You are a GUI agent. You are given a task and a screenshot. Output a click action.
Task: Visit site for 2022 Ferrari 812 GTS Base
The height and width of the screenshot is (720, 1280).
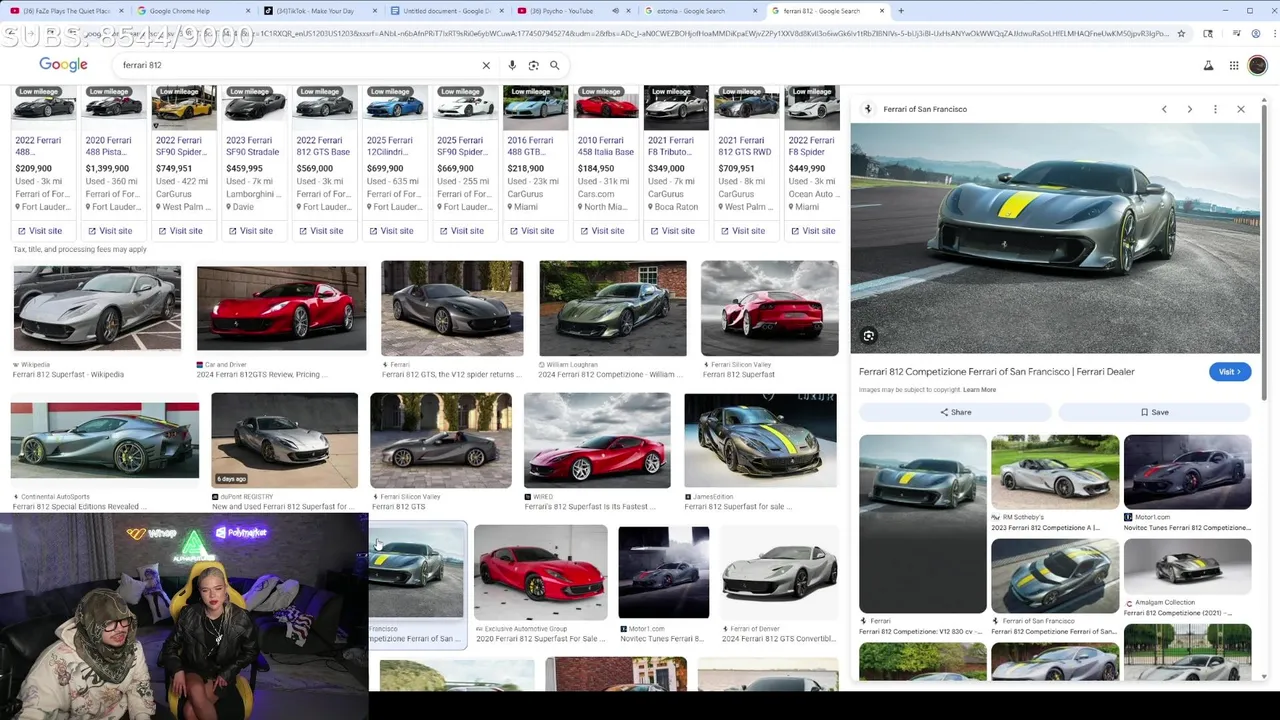[320, 231]
